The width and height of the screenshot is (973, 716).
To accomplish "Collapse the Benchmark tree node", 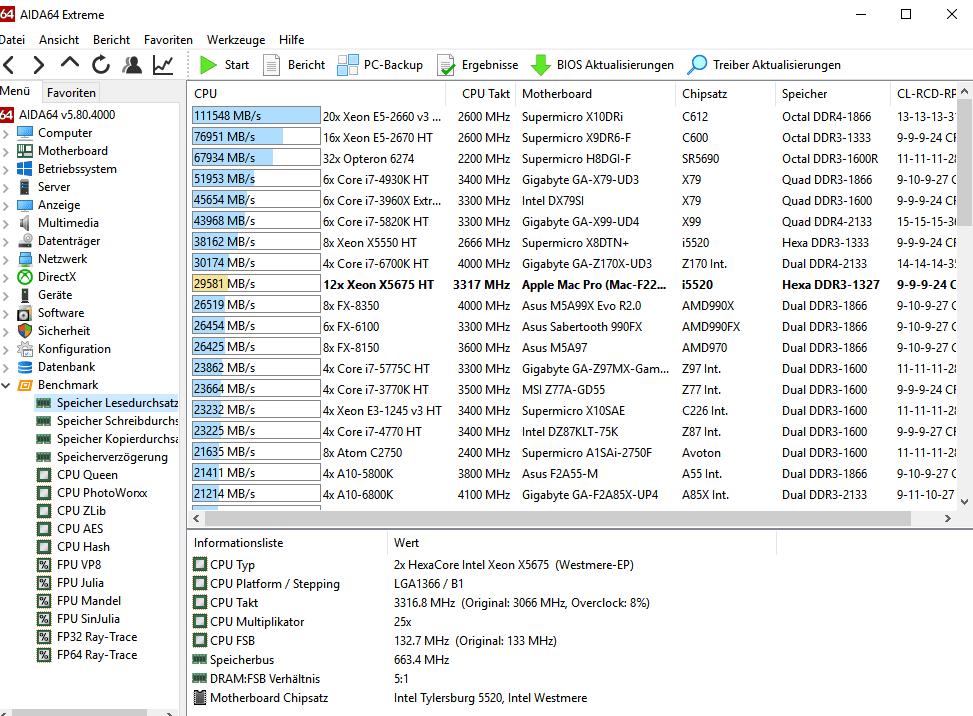I will click(6, 385).
